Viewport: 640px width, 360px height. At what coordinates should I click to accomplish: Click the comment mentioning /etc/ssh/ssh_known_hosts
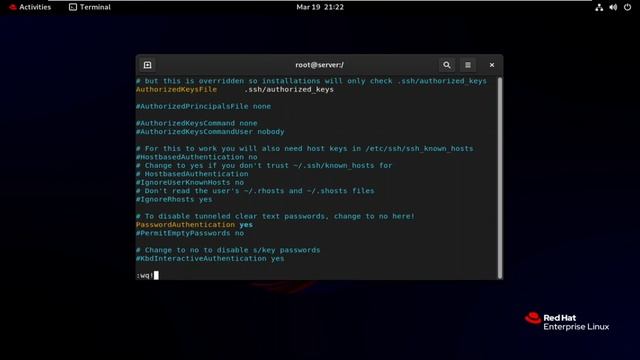(304, 148)
